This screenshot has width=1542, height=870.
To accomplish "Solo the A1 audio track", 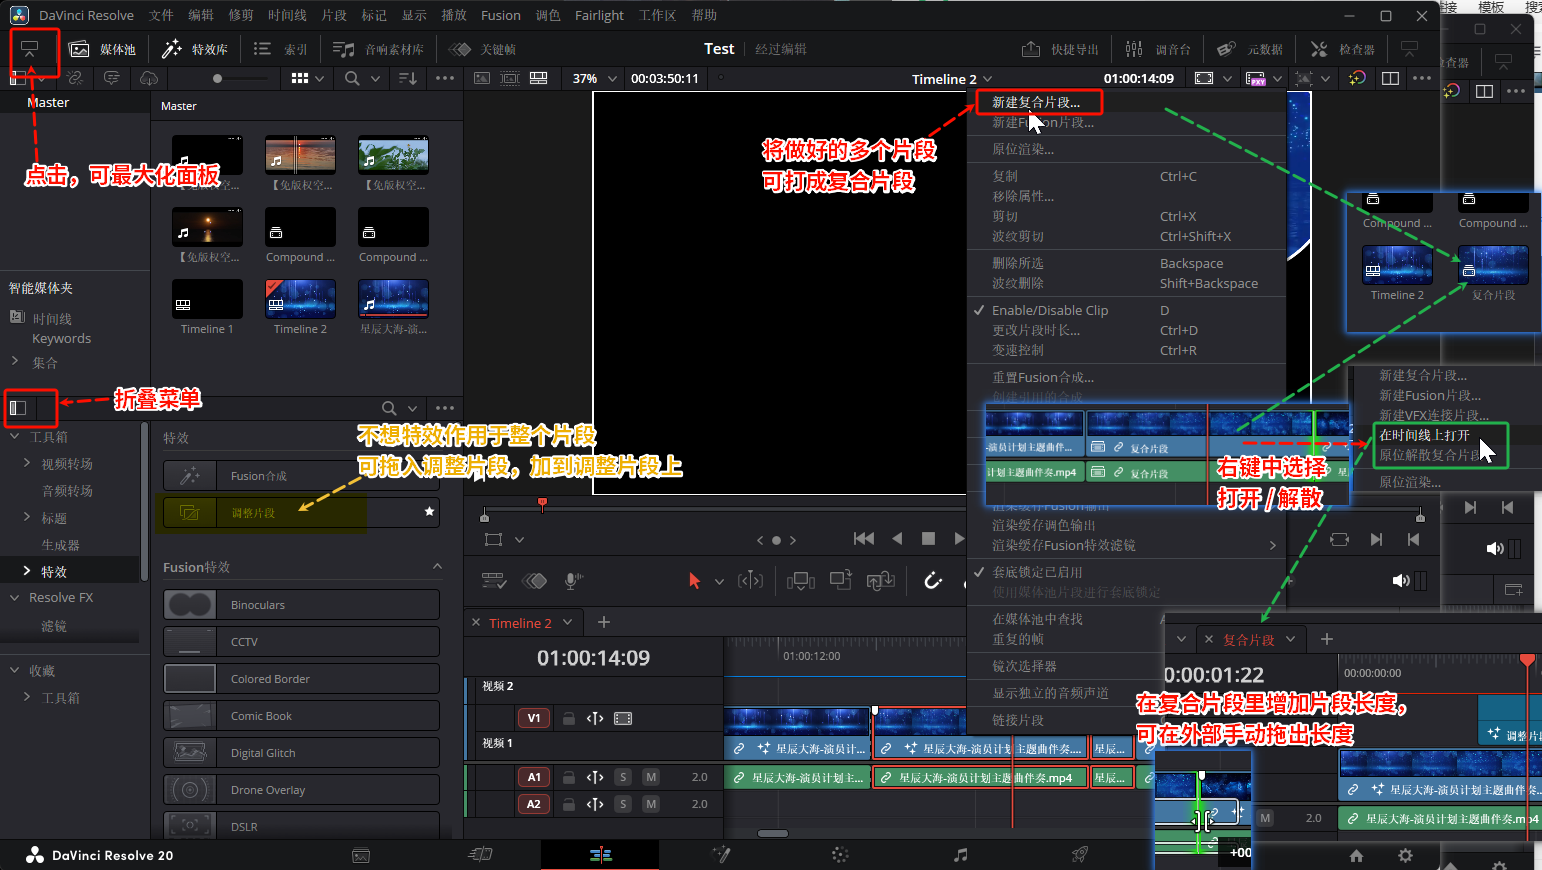I will [x=623, y=777].
